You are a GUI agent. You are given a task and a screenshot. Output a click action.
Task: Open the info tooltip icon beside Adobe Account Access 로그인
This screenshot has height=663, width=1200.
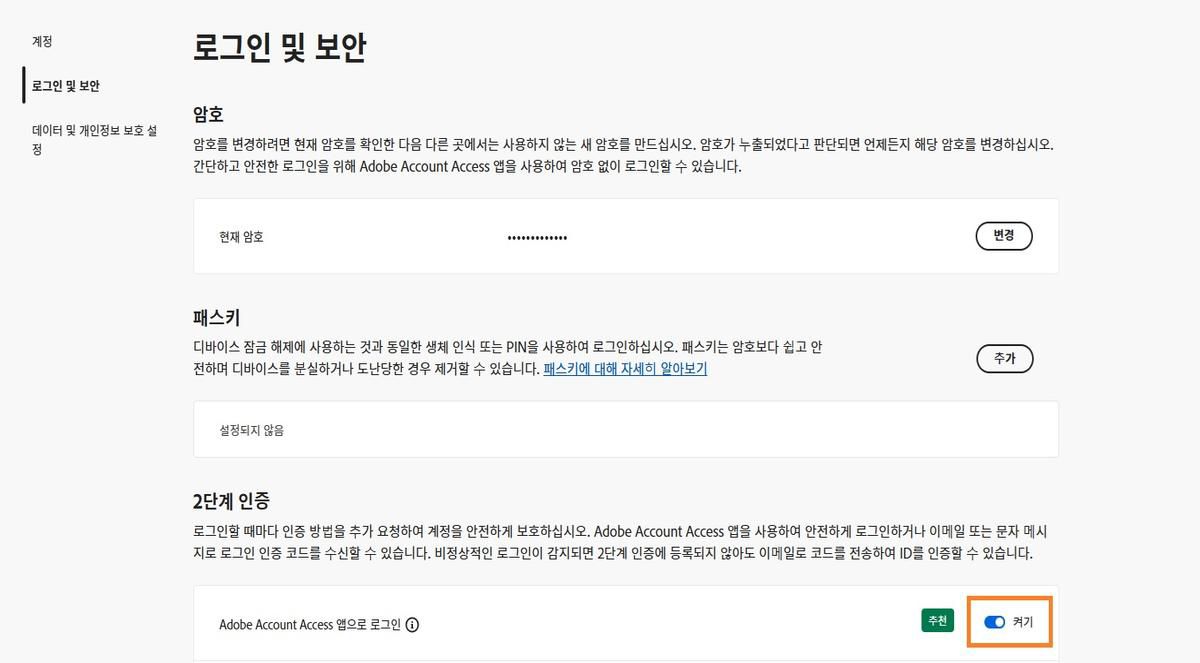click(x=410, y=625)
